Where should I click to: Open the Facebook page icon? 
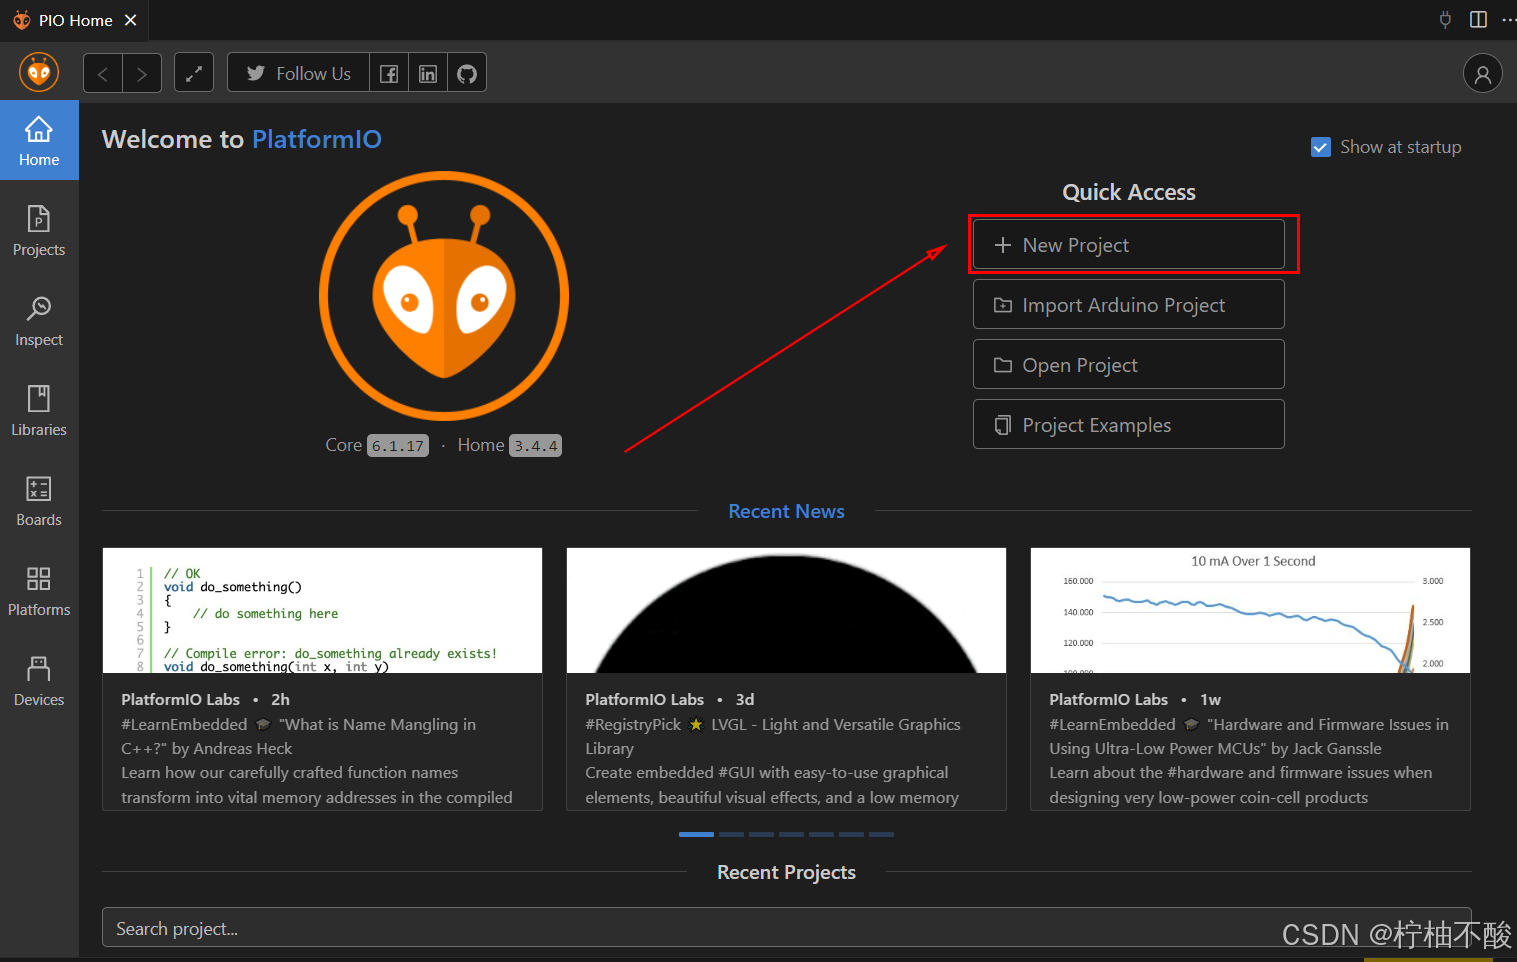click(x=389, y=73)
